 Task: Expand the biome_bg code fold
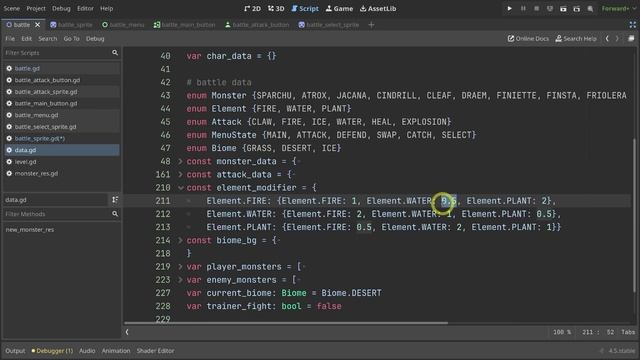click(x=180, y=240)
